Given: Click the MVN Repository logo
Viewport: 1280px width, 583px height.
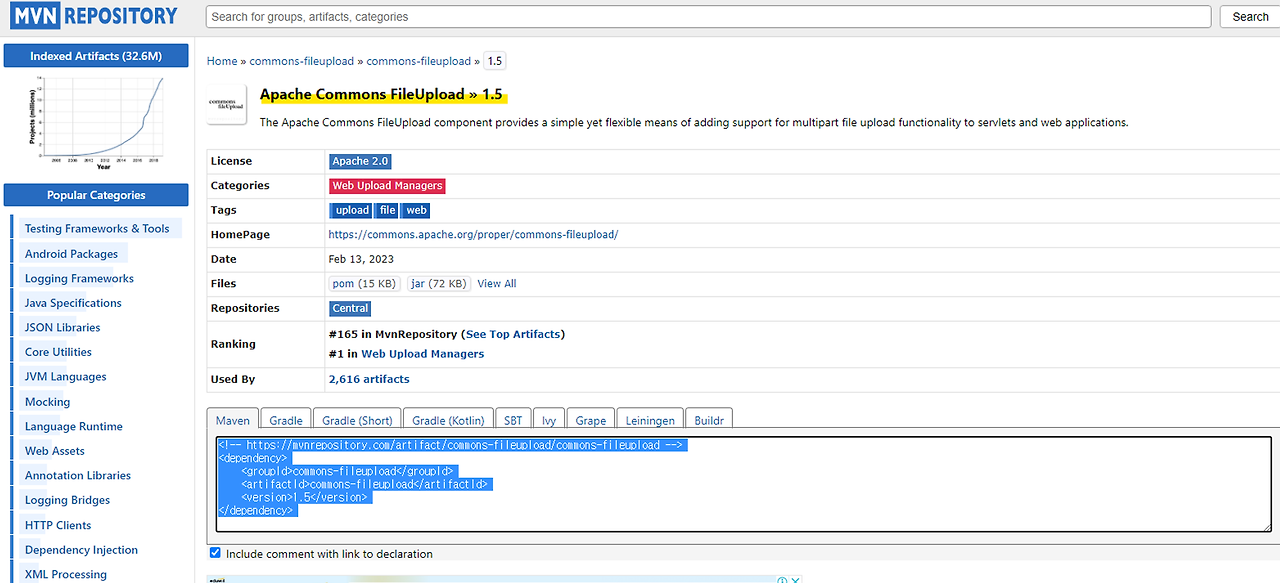Looking at the screenshot, I should (x=95, y=16).
